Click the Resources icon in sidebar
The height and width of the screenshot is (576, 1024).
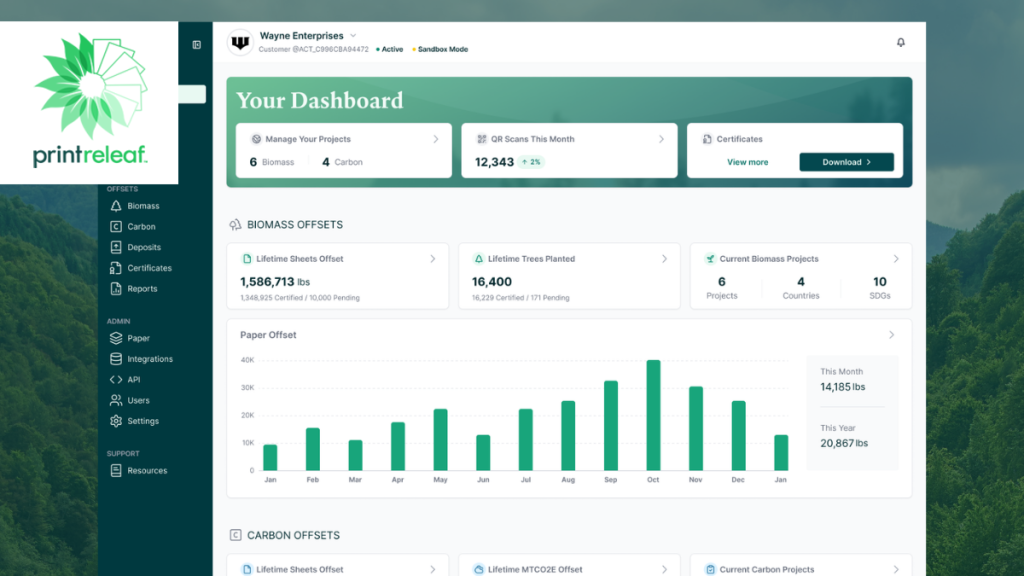[x=116, y=470]
